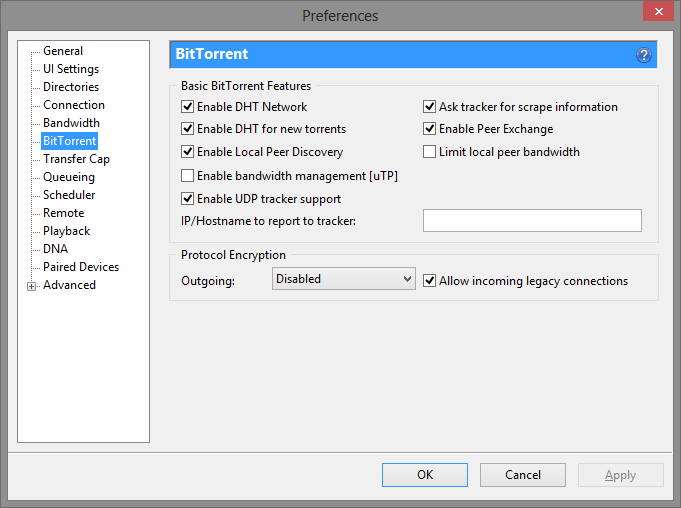The height and width of the screenshot is (508, 681).
Task: Toggle Allow incoming legacy connections
Action: [430, 281]
